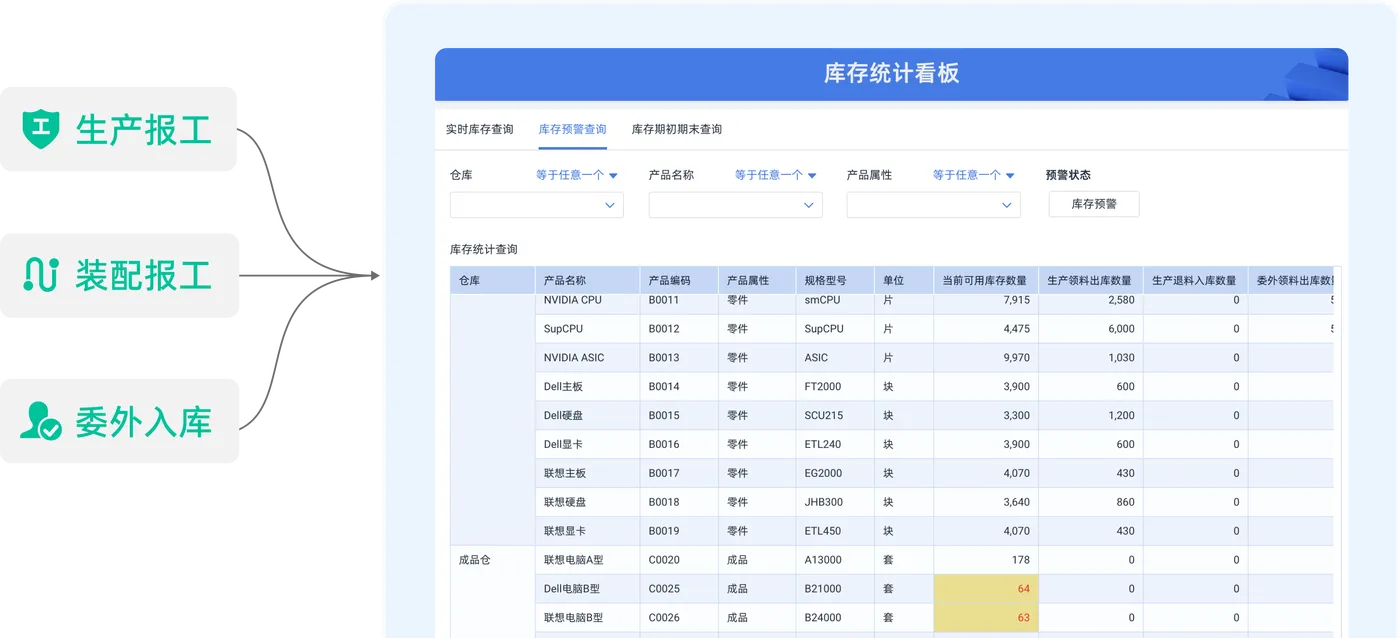Click product code B0015
Image resolution: width=1400 pixels, height=638 pixels.
664,416
